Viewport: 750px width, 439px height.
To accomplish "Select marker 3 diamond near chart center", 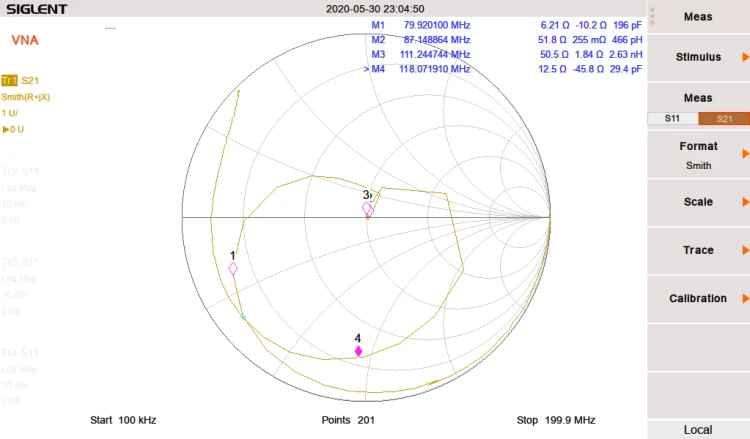I will [367, 209].
